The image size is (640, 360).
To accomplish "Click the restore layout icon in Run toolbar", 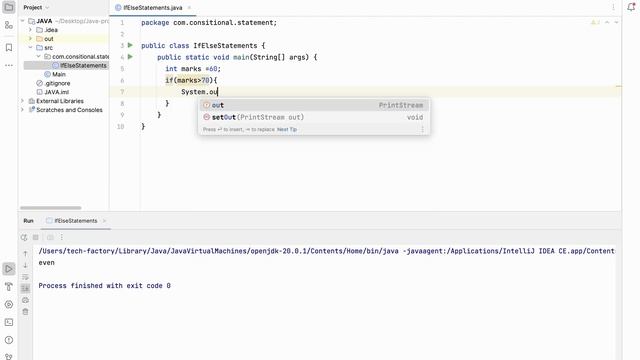I will [50, 237].
